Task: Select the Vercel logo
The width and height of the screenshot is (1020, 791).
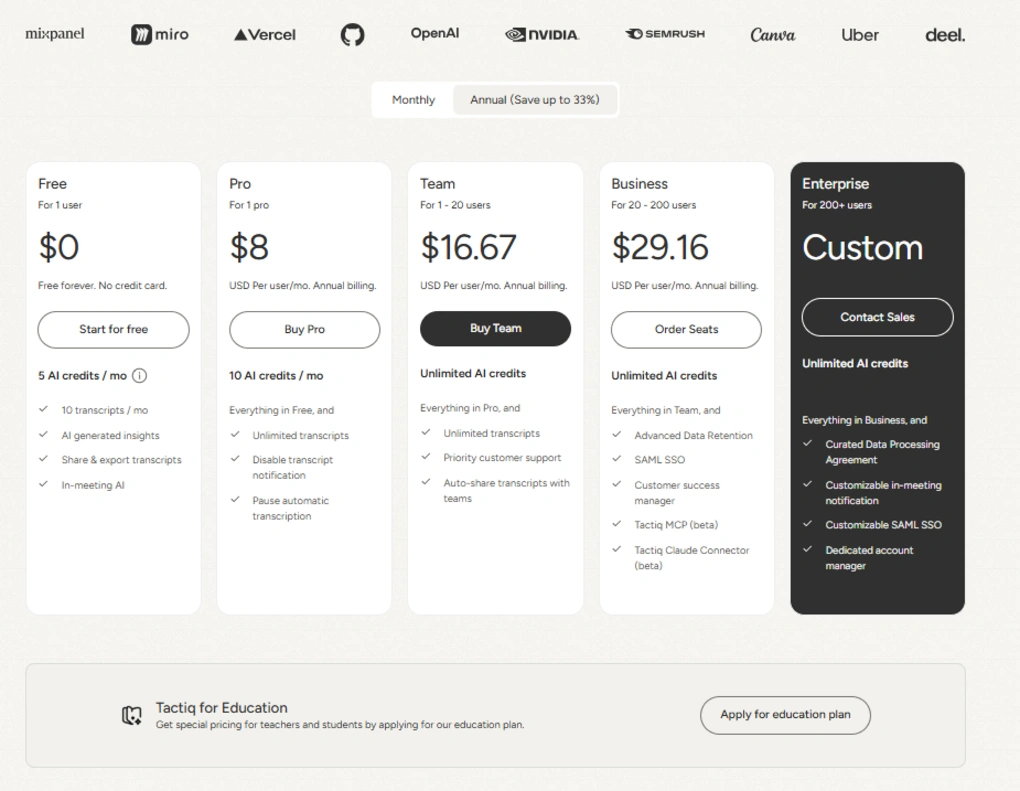Action: click(x=263, y=34)
